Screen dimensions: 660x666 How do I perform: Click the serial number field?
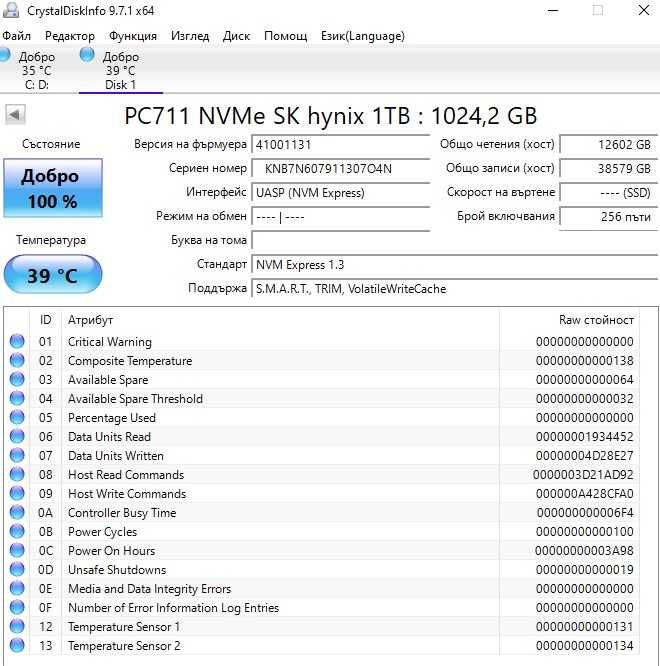(341, 169)
